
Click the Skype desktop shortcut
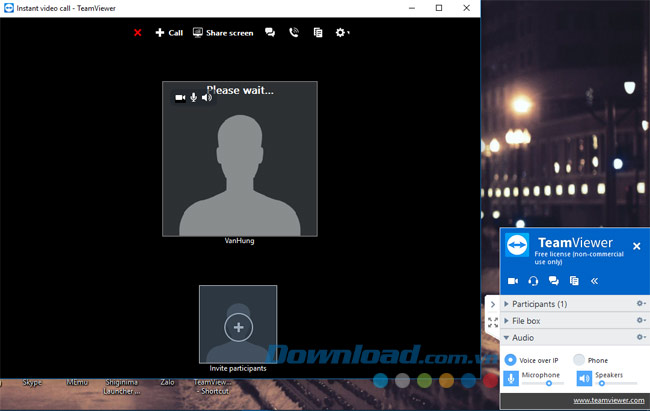(32, 383)
